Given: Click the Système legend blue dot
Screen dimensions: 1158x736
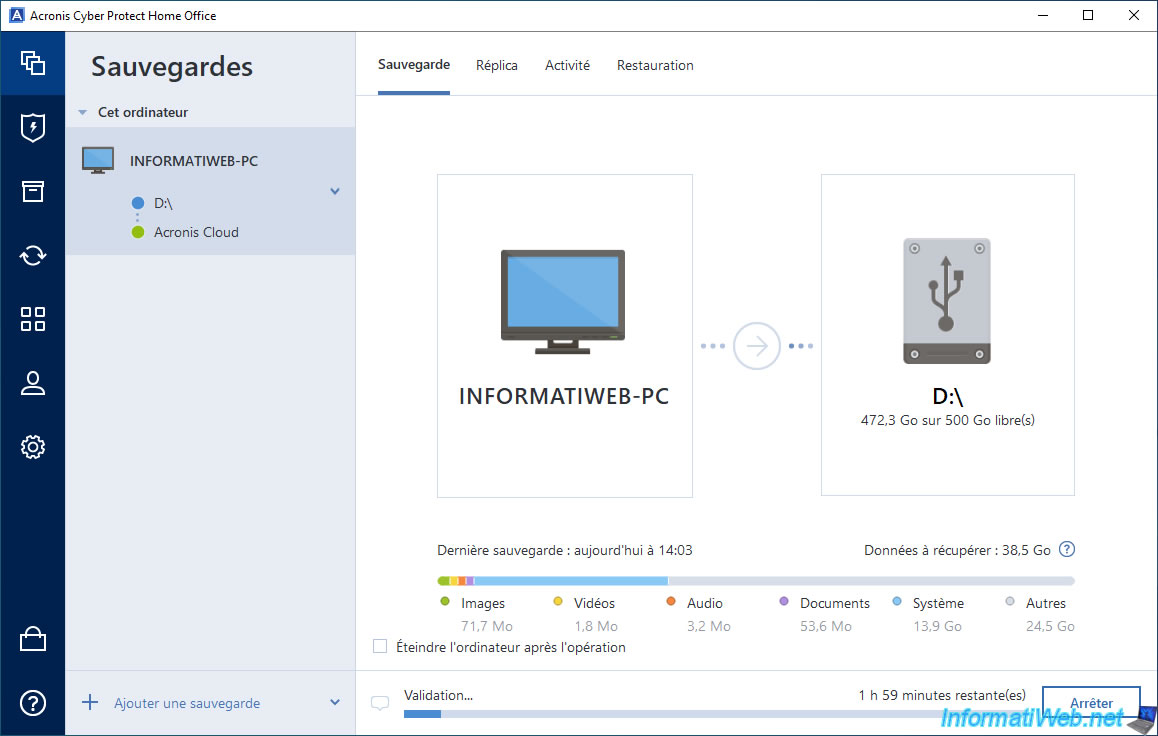Looking at the screenshot, I should click(x=897, y=601).
